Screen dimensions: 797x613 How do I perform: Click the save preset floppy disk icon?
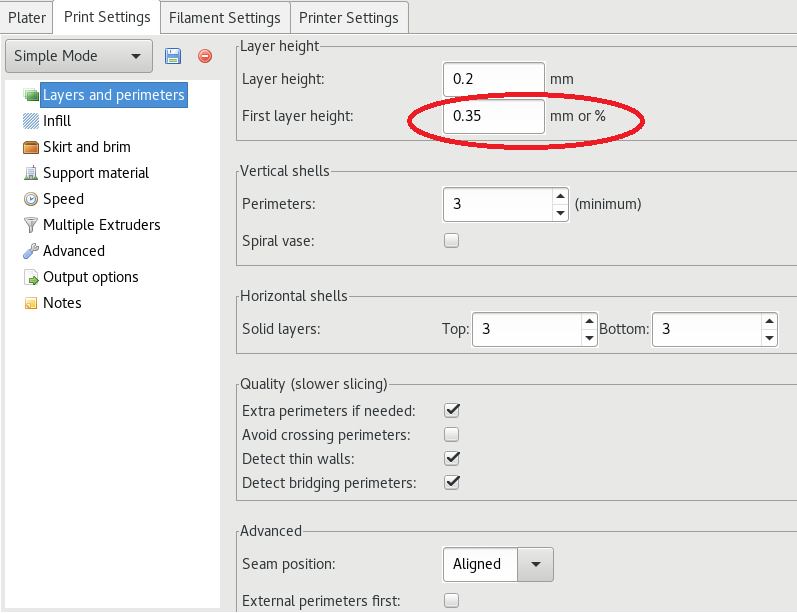click(x=173, y=57)
